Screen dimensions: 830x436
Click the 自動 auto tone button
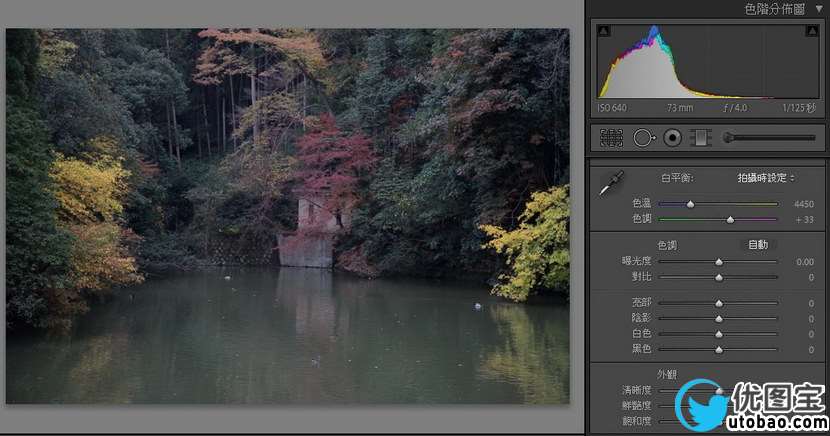point(758,245)
